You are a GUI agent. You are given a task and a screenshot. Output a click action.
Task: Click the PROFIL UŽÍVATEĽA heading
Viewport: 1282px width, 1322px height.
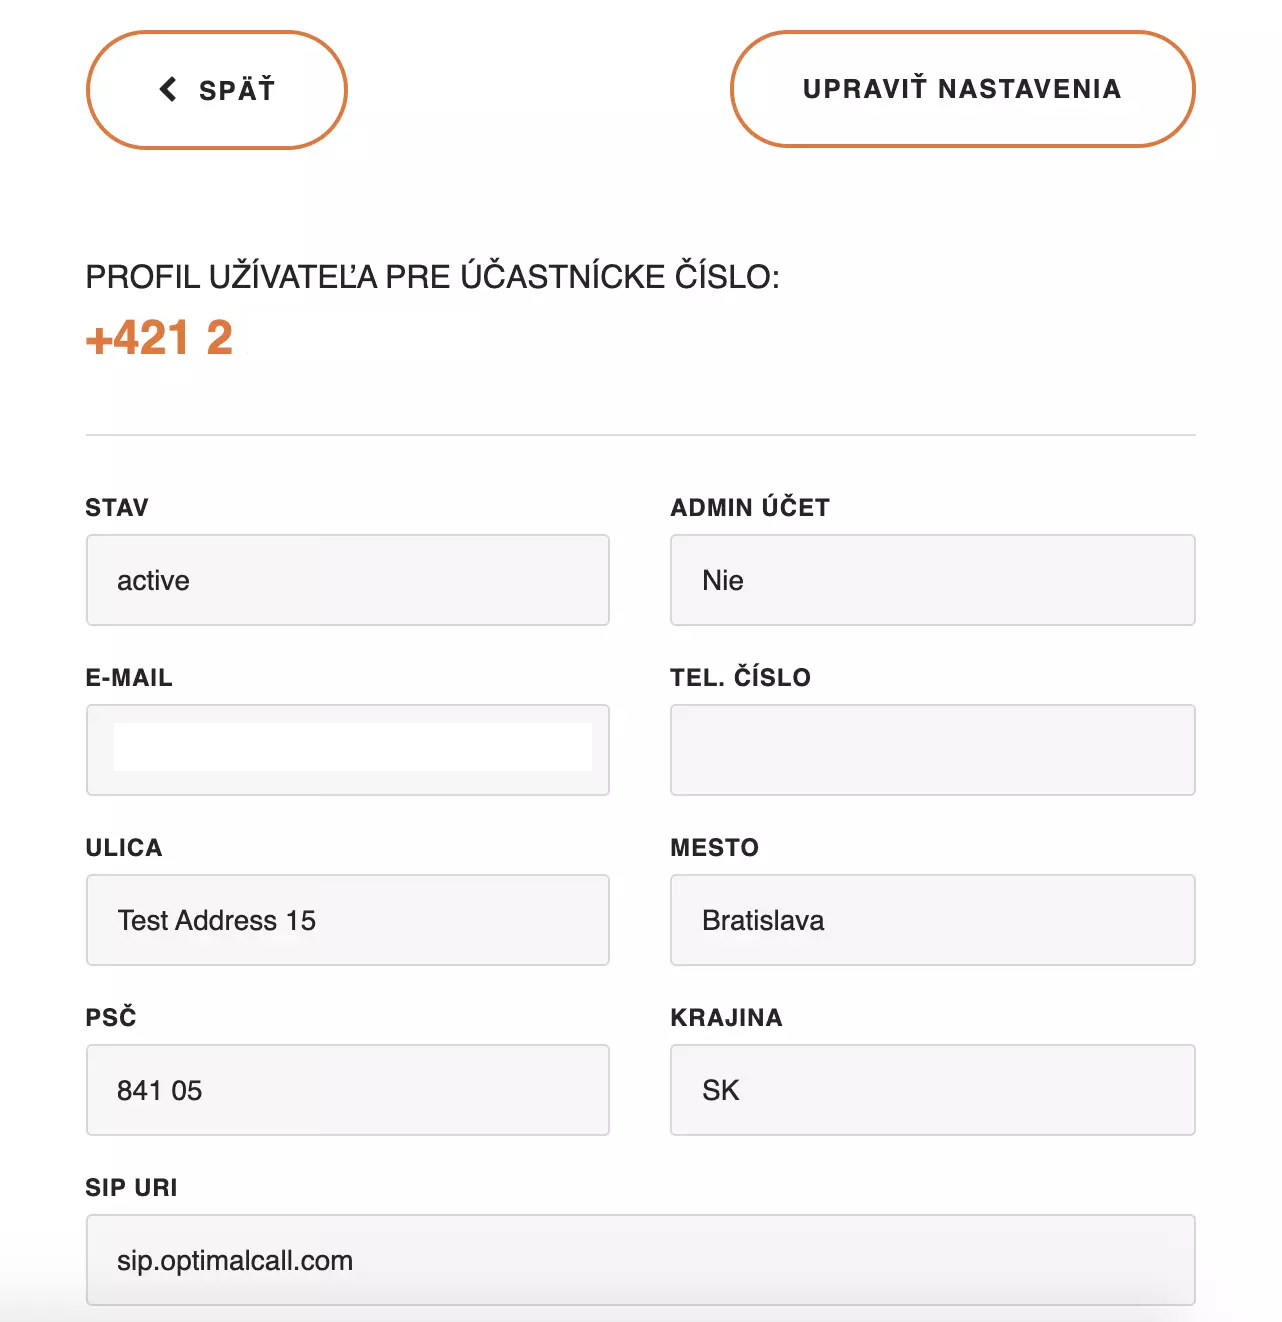(x=432, y=274)
